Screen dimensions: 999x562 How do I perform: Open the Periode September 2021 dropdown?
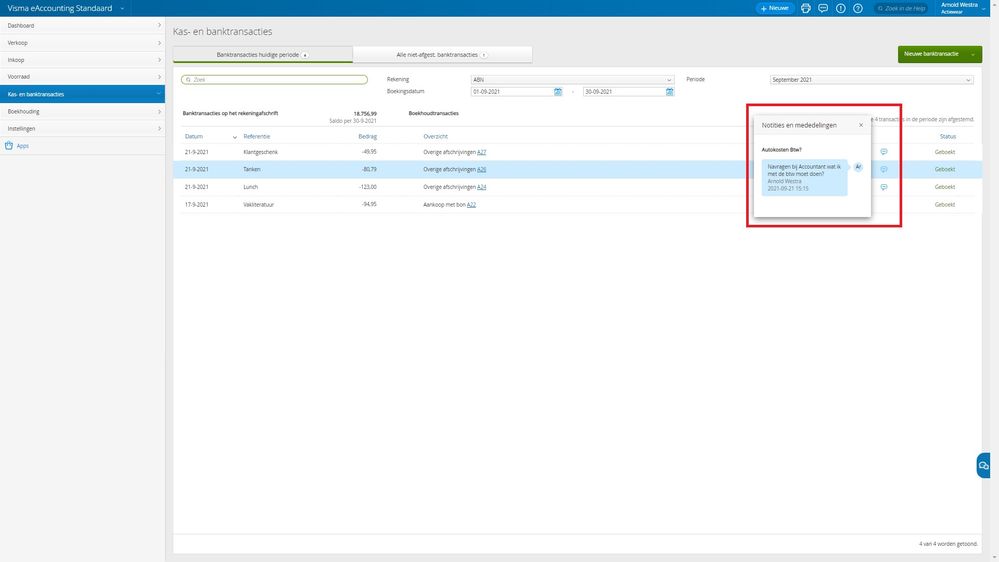pyautogui.click(x=871, y=79)
